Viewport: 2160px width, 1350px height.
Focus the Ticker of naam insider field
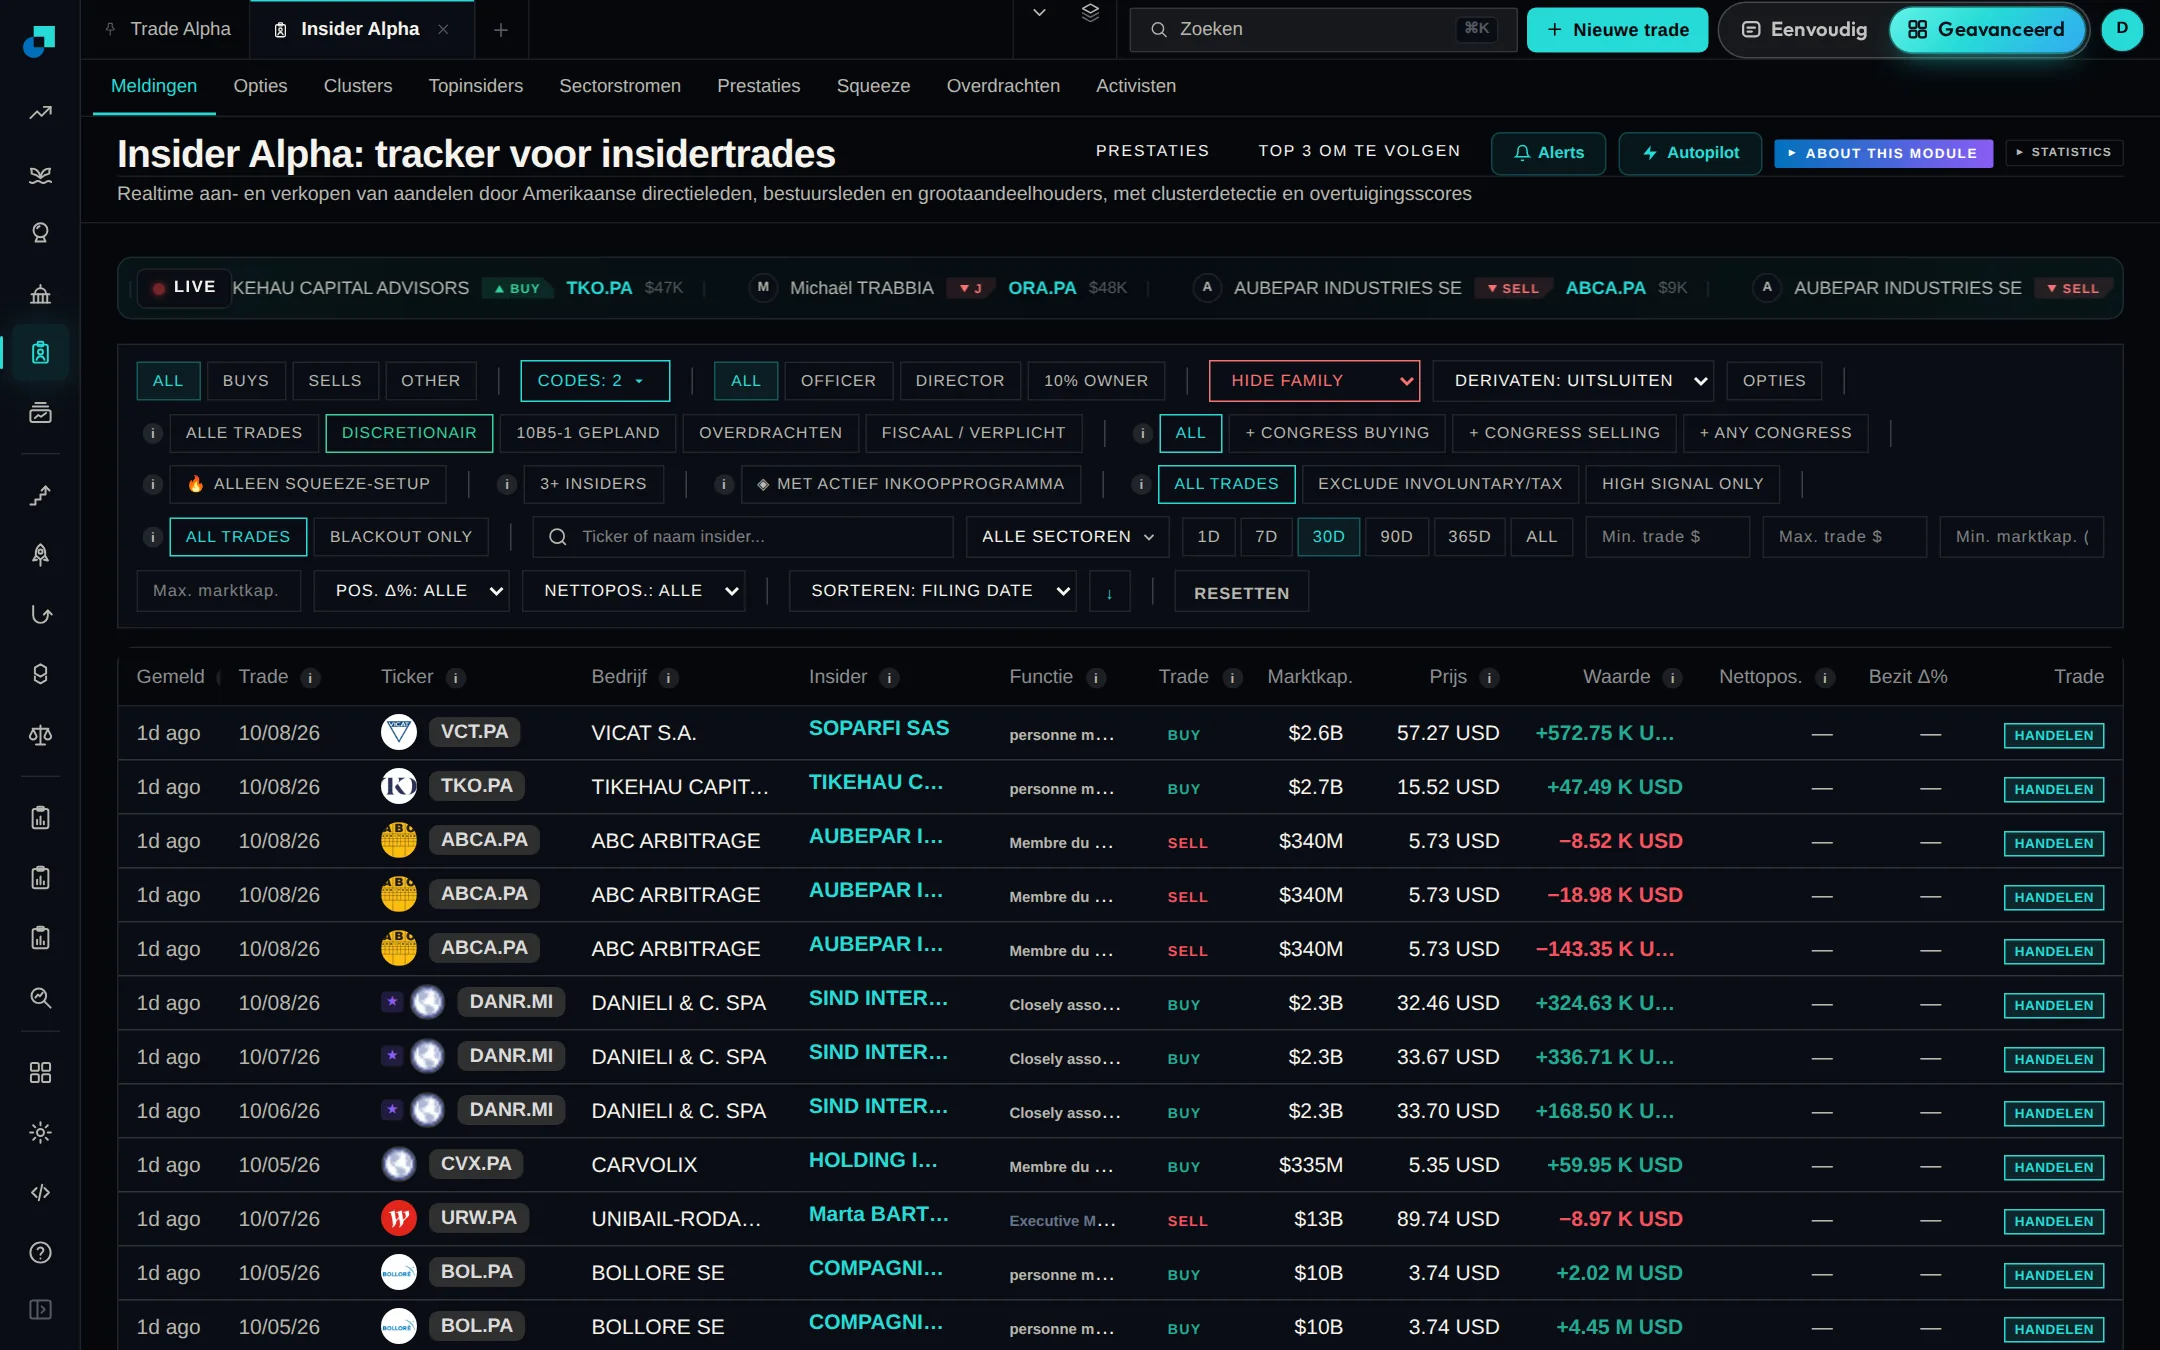(743, 537)
